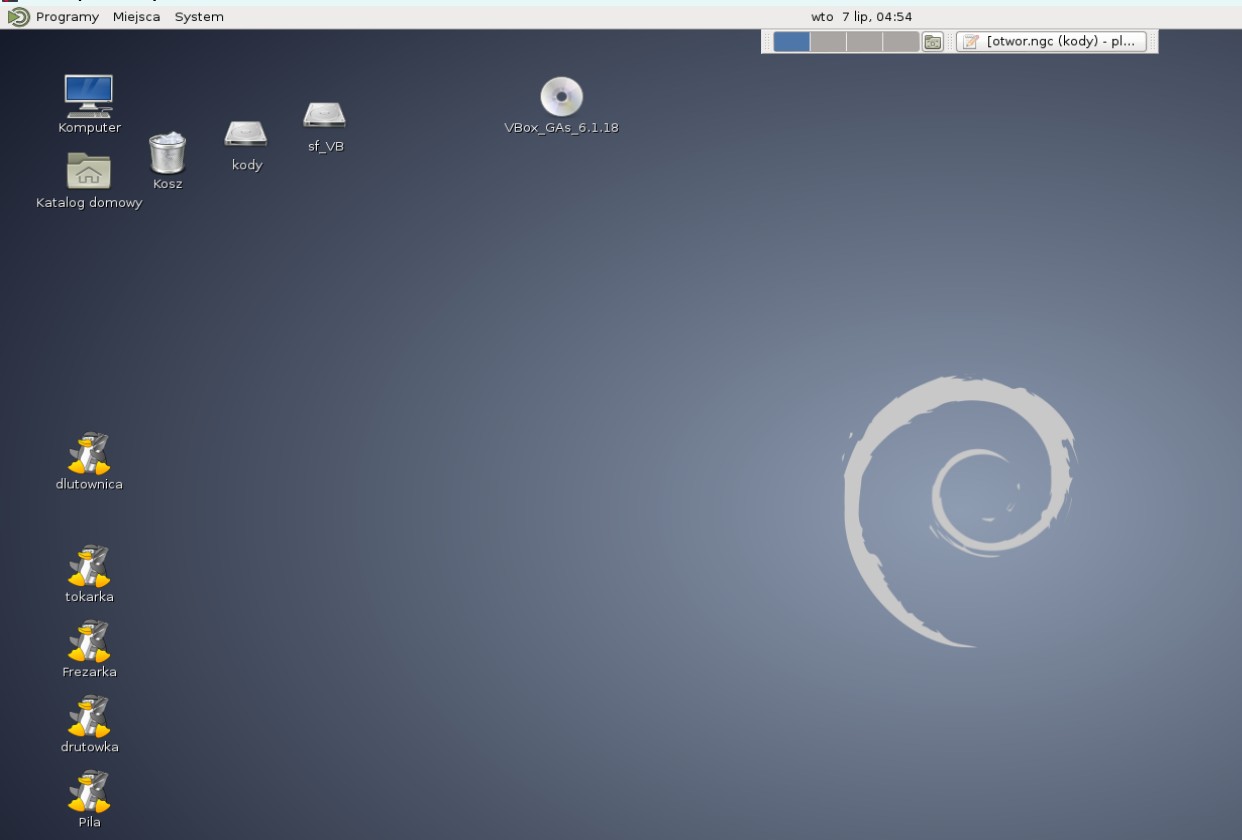Open the System menu

pyautogui.click(x=199, y=17)
